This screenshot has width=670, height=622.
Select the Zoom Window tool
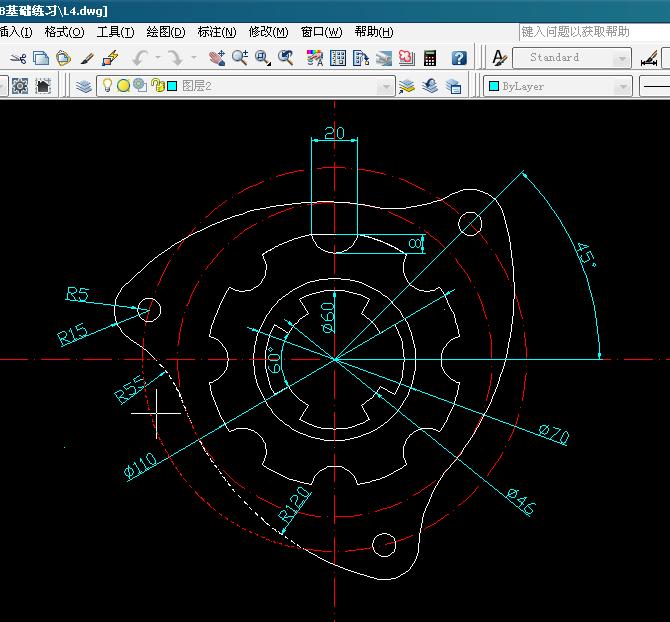pyautogui.click(x=263, y=58)
